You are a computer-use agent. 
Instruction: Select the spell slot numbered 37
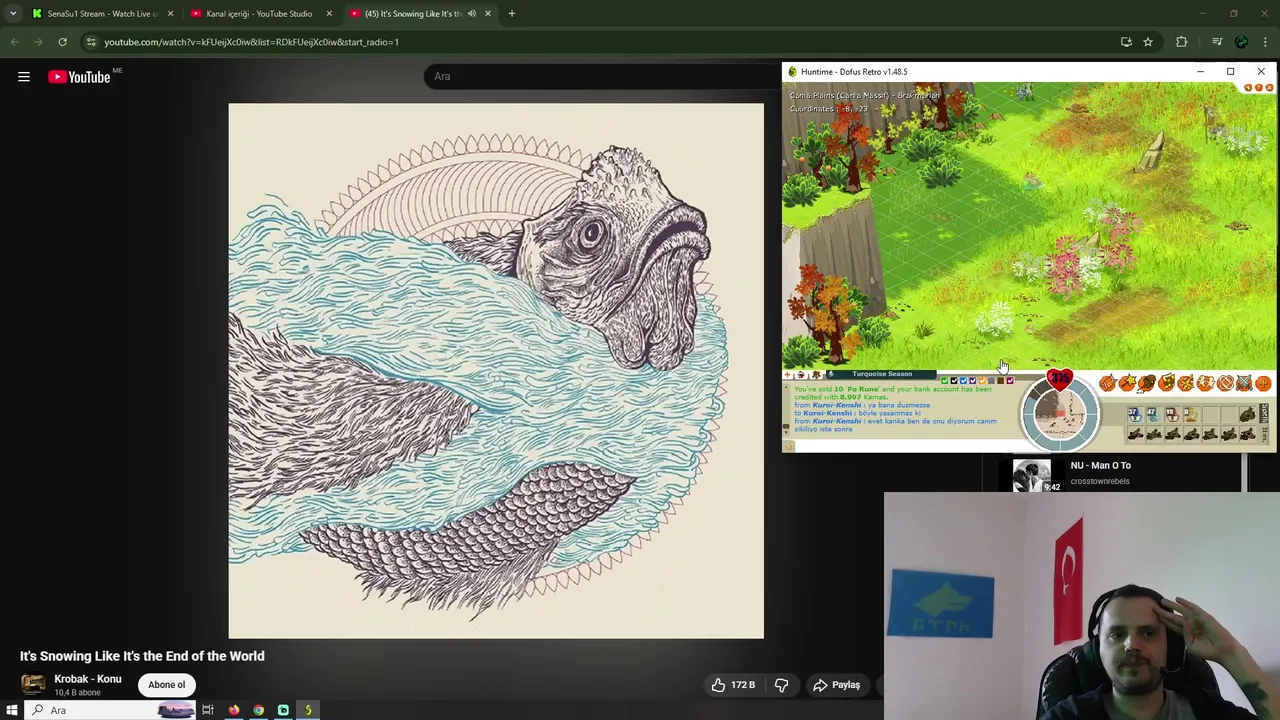[x=1135, y=414]
